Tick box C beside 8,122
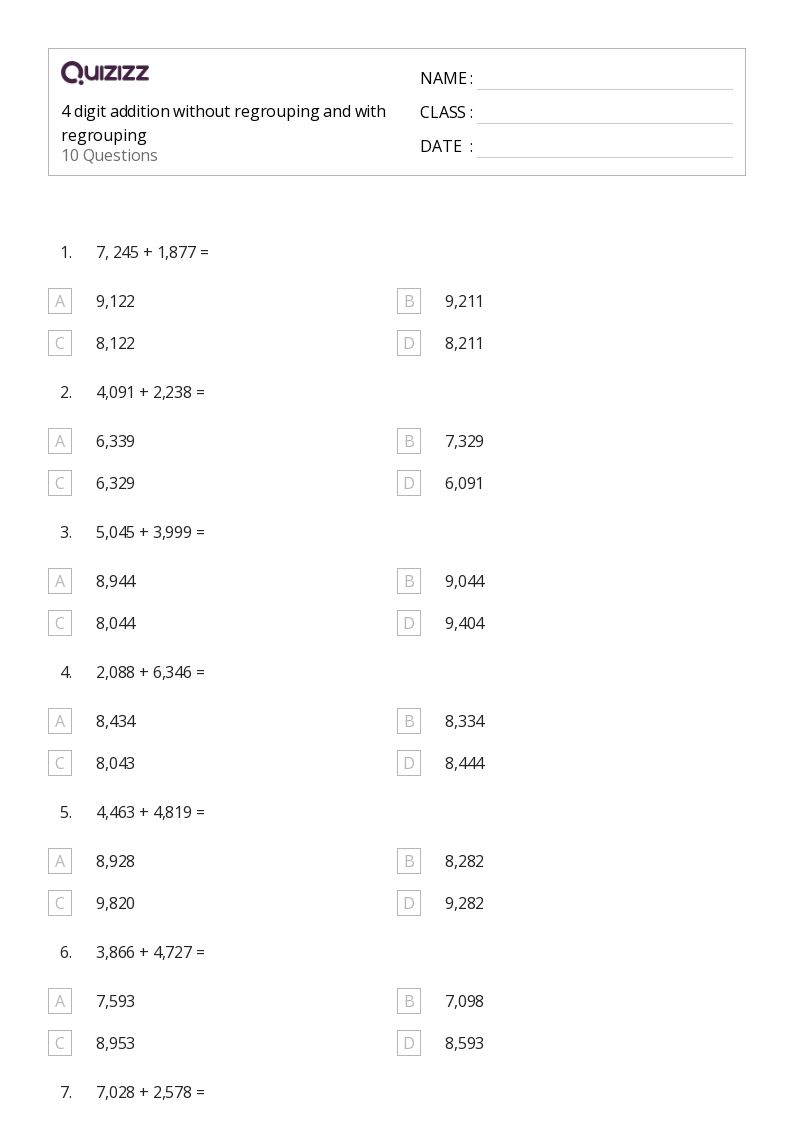The width and height of the screenshot is (794, 1123). pyautogui.click(x=60, y=343)
